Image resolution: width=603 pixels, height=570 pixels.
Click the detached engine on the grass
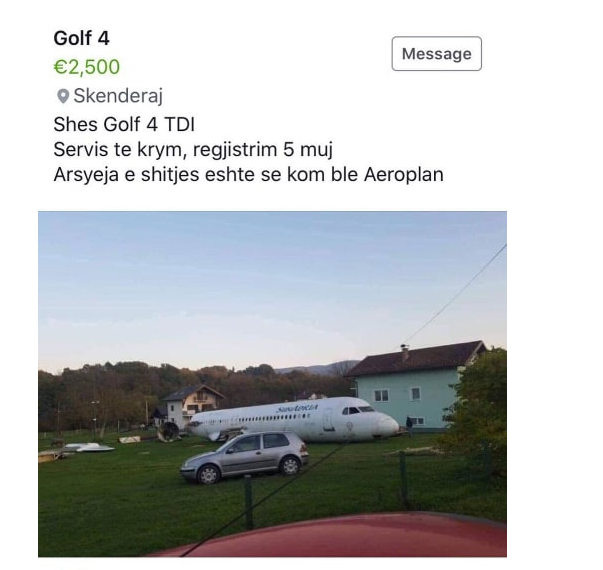click(x=168, y=432)
